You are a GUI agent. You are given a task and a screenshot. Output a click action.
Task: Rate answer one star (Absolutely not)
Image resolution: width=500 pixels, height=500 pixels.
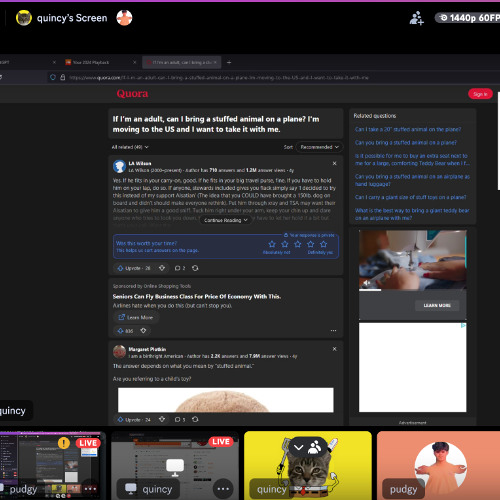point(272,244)
